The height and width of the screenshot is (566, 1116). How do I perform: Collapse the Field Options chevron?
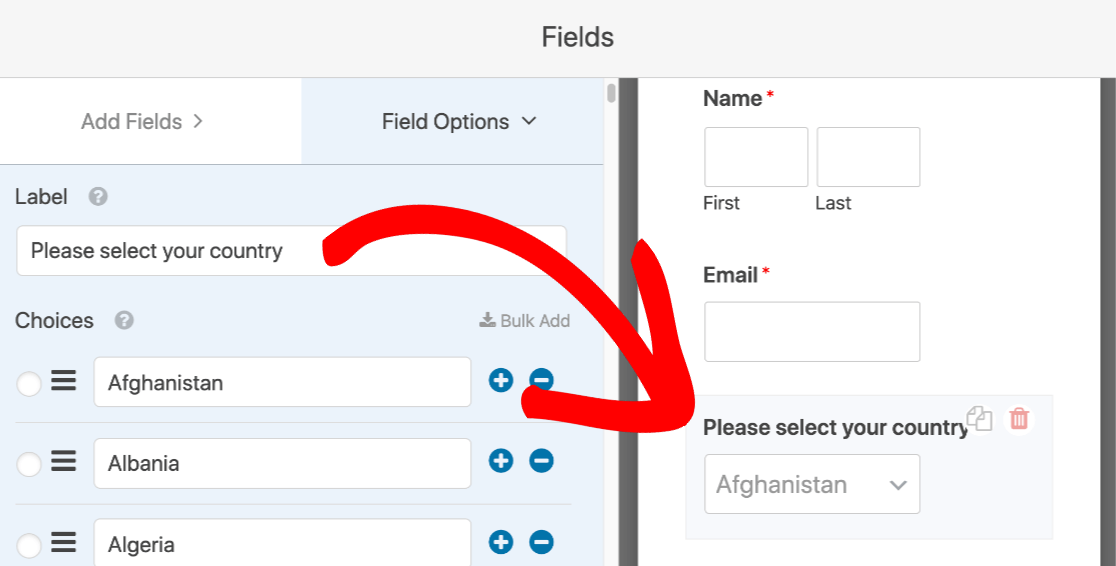(530, 121)
